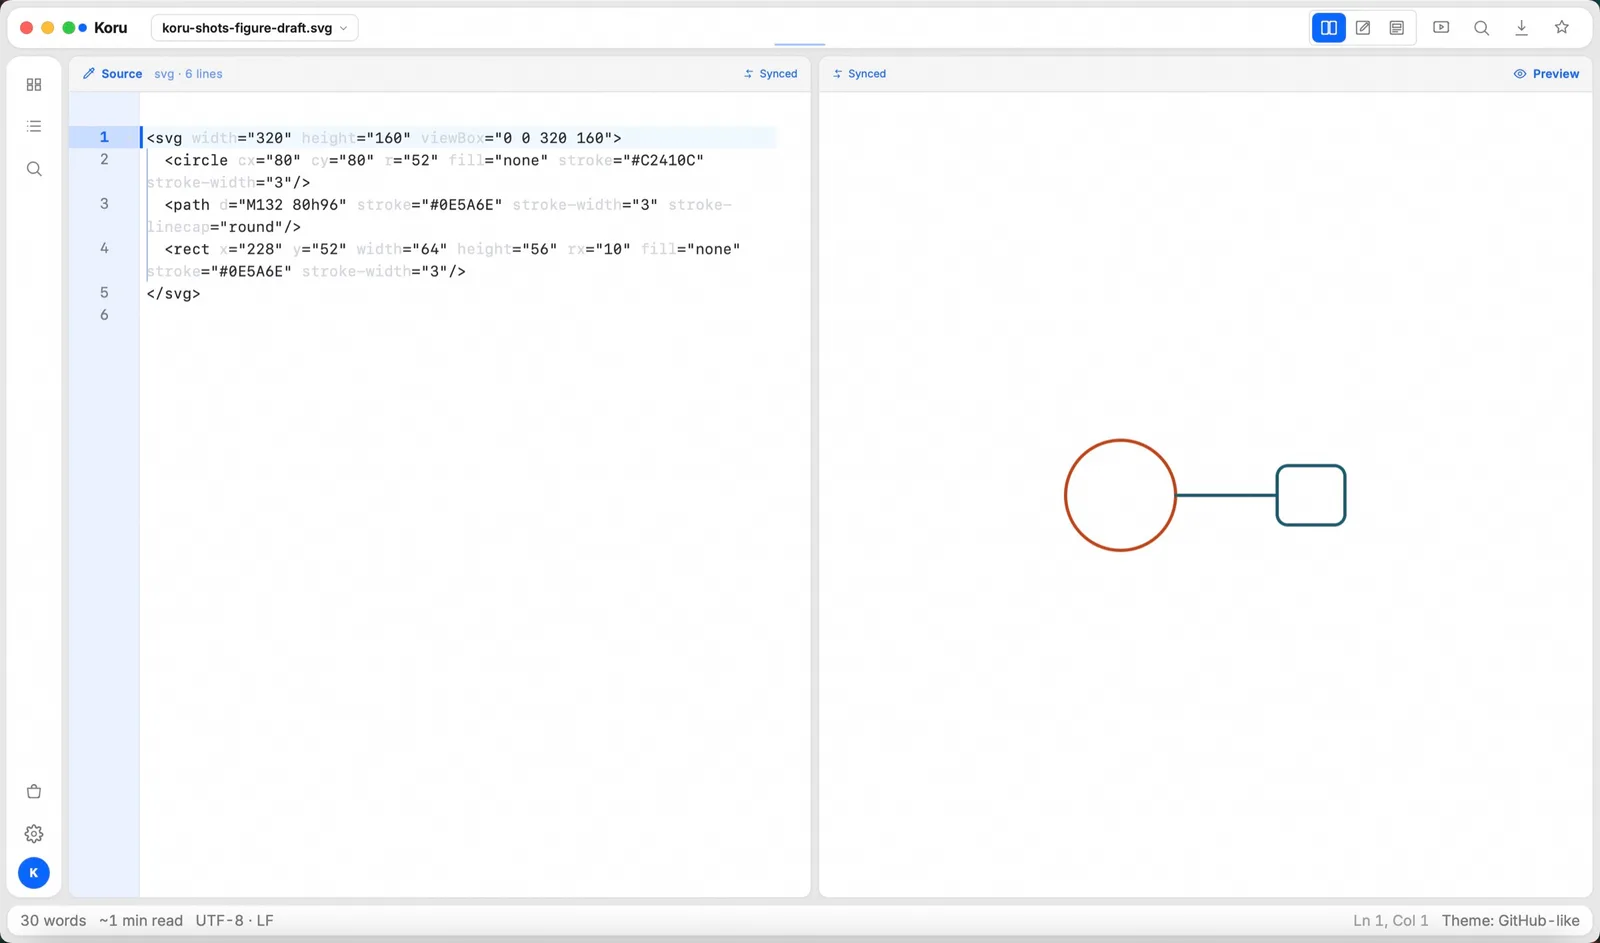Open settings gear in sidebar
1600x943 pixels.
click(x=34, y=834)
